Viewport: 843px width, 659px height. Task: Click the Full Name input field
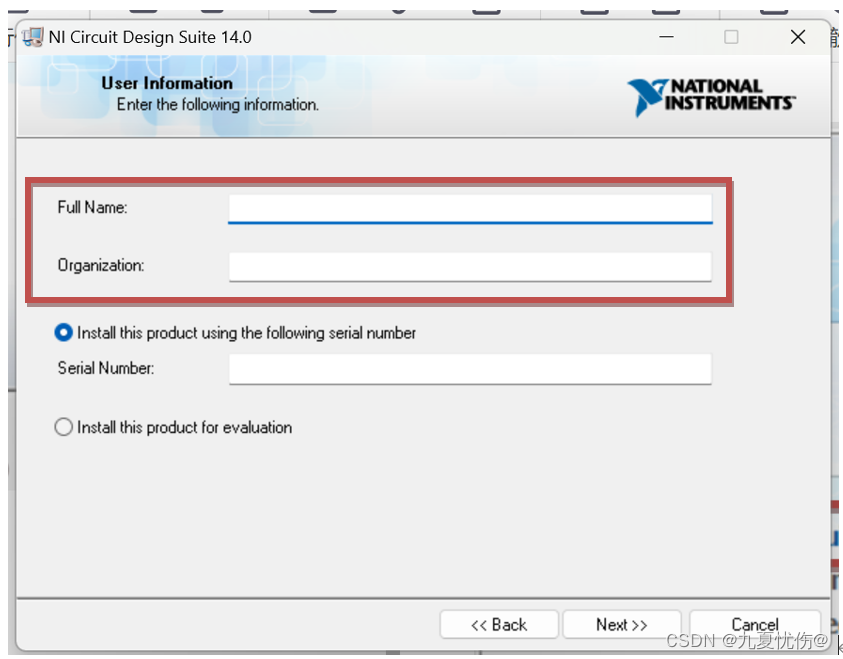pos(470,209)
